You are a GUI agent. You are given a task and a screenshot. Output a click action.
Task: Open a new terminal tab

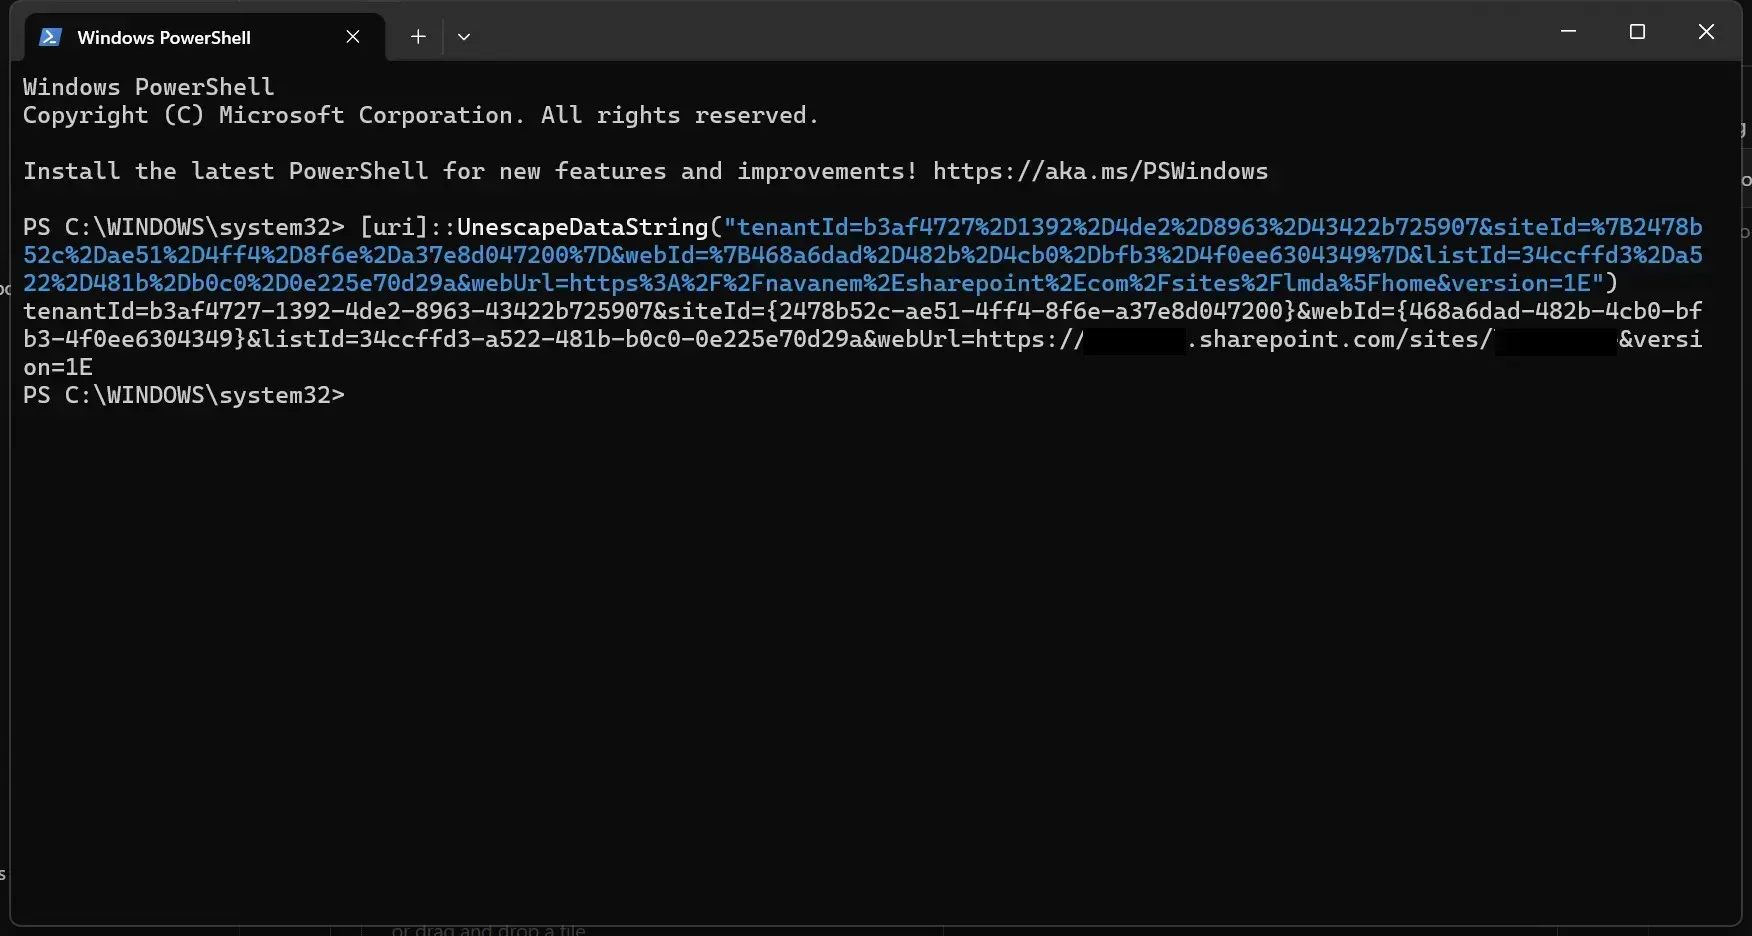[418, 37]
